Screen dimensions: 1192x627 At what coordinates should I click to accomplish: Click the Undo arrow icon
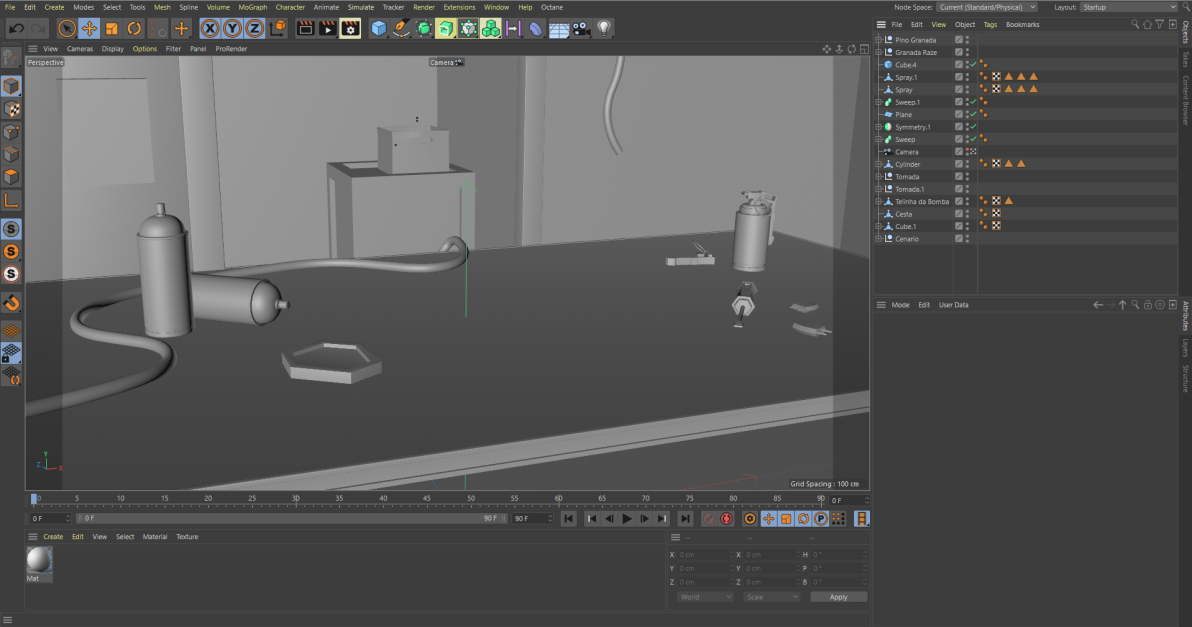click(17, 28)
